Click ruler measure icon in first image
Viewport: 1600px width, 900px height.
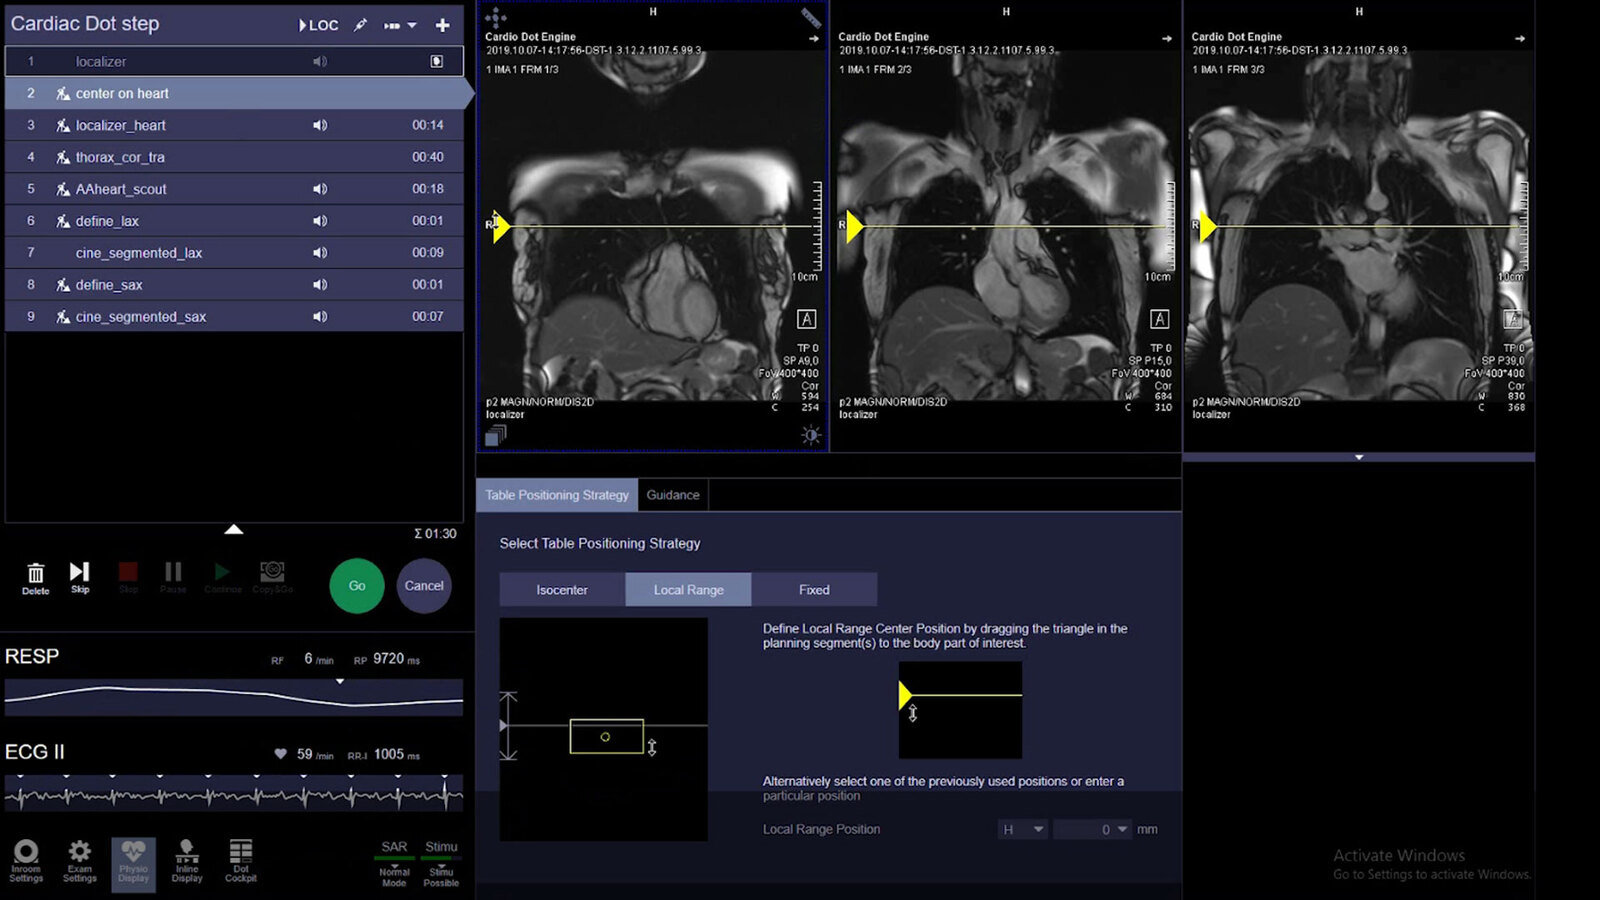[811, 17]
